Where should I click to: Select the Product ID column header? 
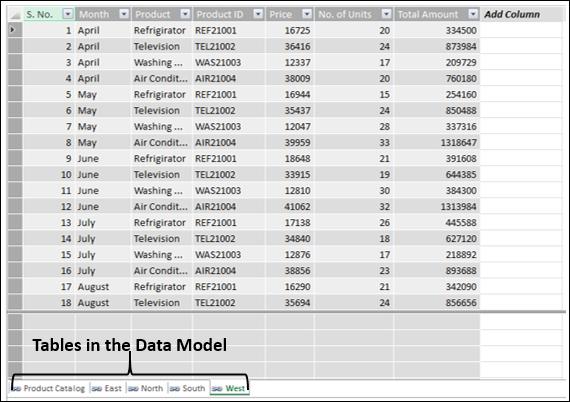coord(229,14)
